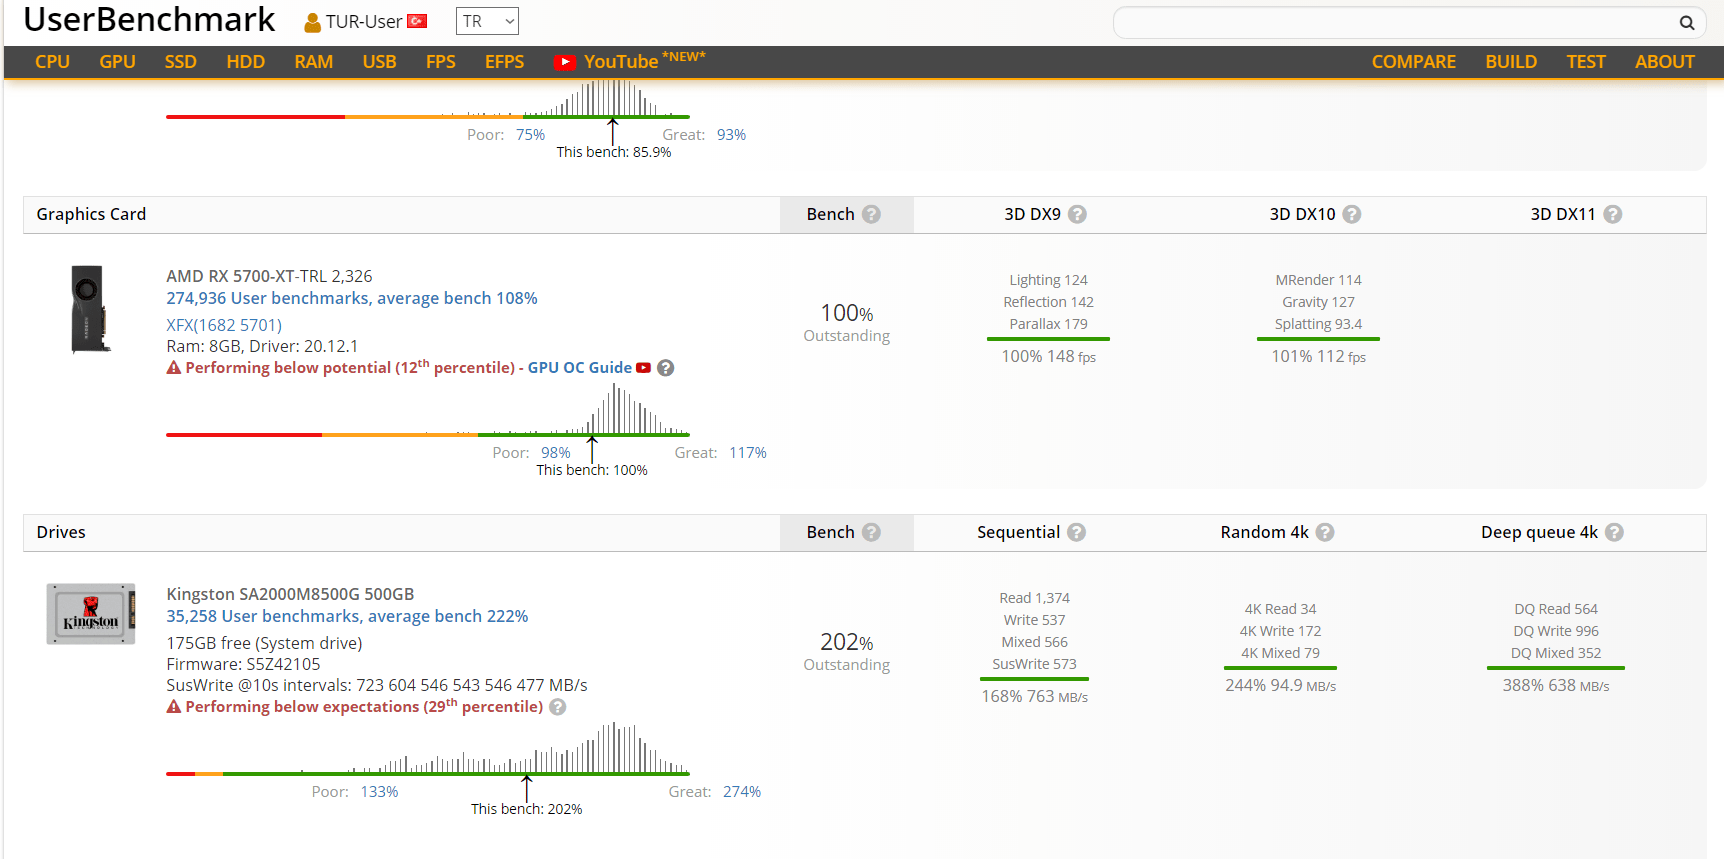Click the GPU benchmark distribution histogram
Viewport: 1724px width, 859px height.
428,410
